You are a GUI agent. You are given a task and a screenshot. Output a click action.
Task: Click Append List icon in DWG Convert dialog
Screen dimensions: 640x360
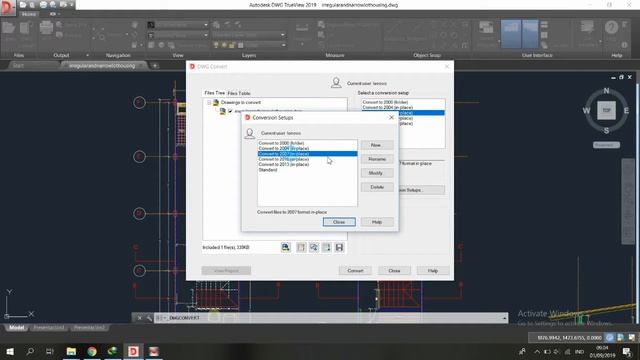[327, 247]
